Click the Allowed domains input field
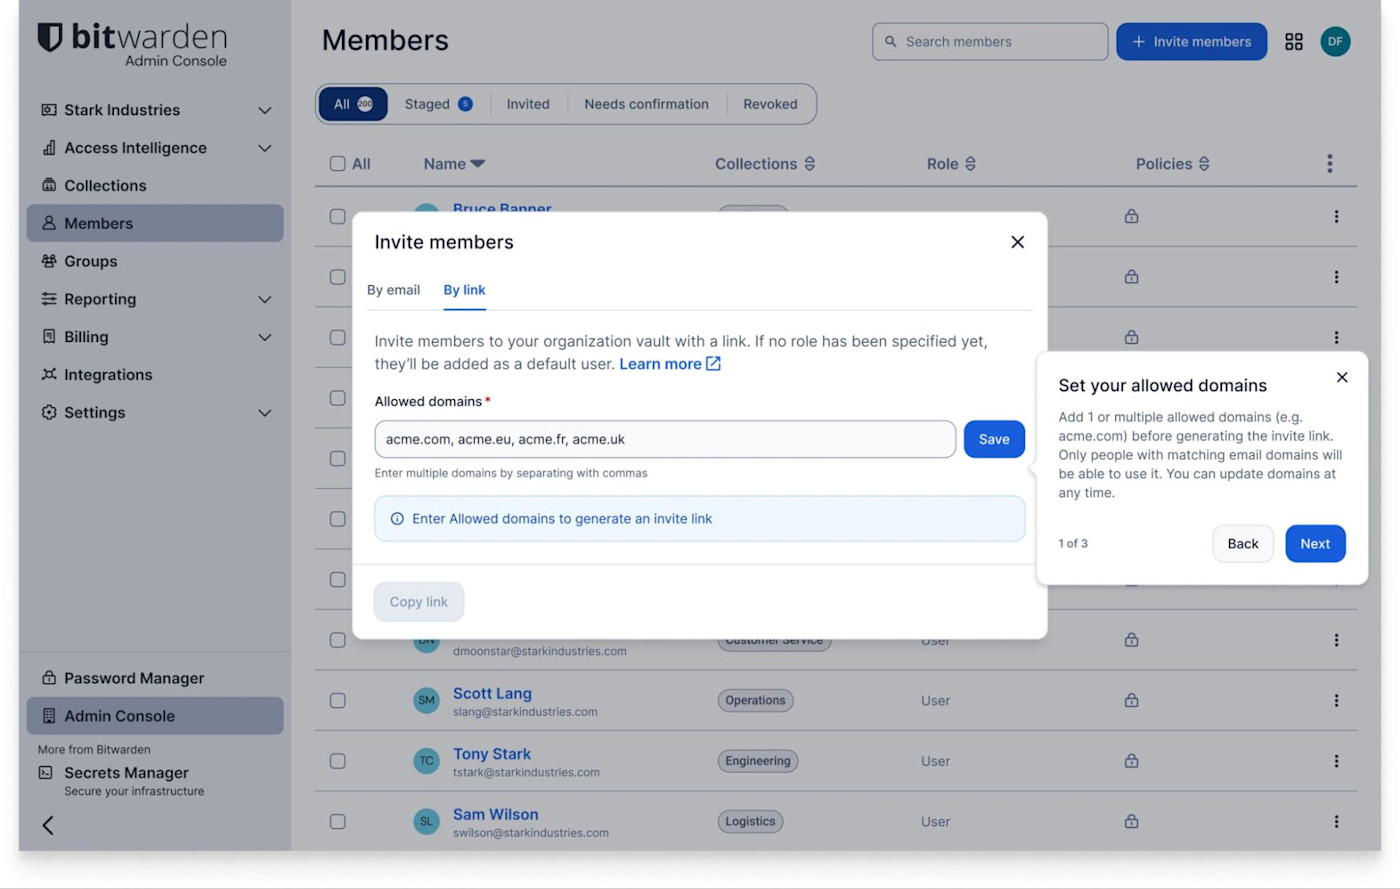 [665, 439]
